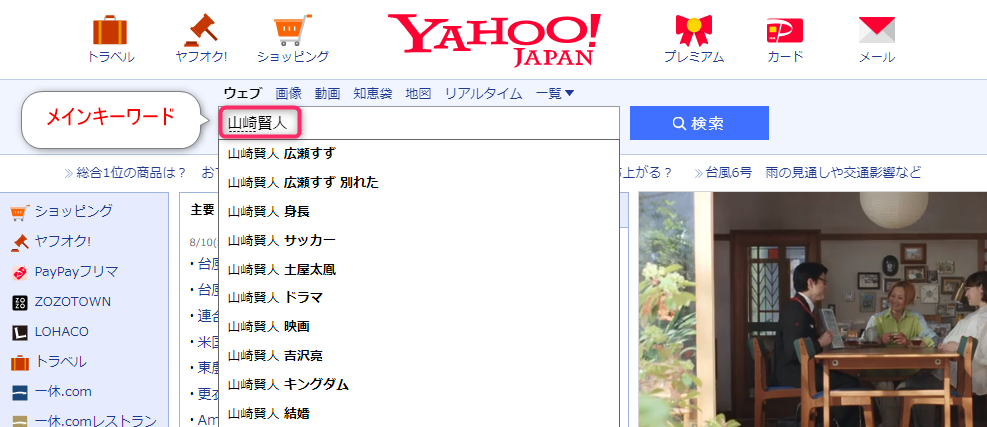The height and width of the screenshot is (427, 987).
Task: Choose suggestion 山崎賢人 キングダム
Action: click(288, 384)
